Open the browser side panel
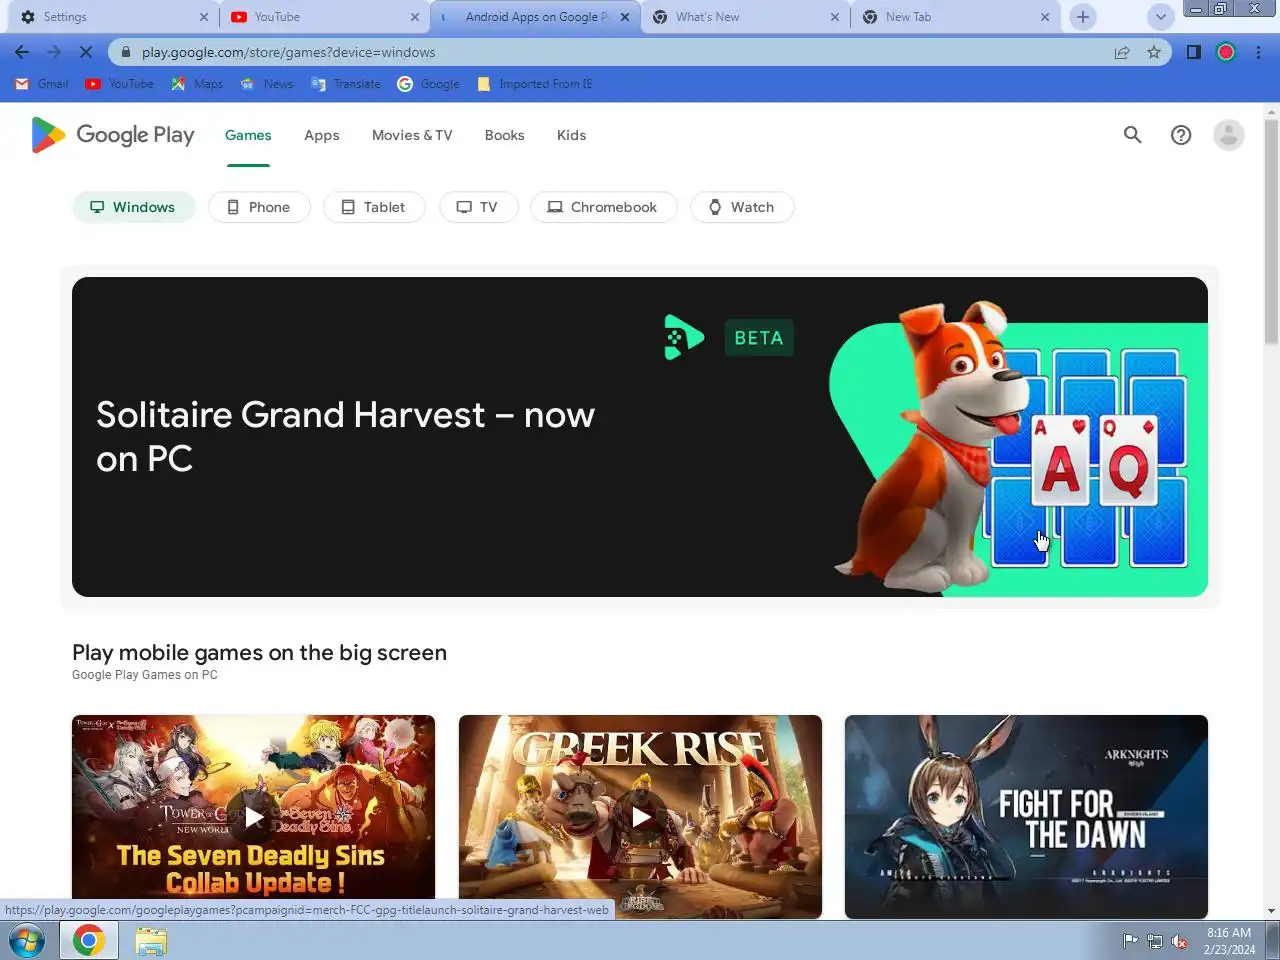Image resolution: width=1280 pixels, height=960 pixels. (1193, 52)
